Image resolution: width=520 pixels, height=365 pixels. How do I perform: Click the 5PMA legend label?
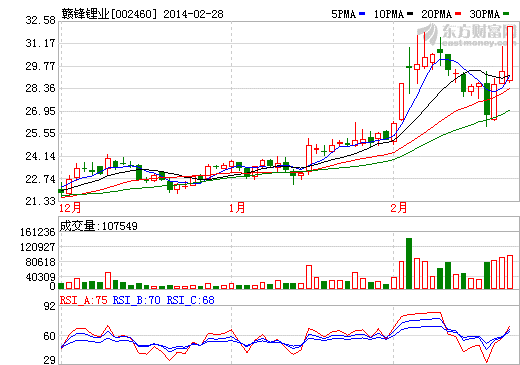point(344,14)
